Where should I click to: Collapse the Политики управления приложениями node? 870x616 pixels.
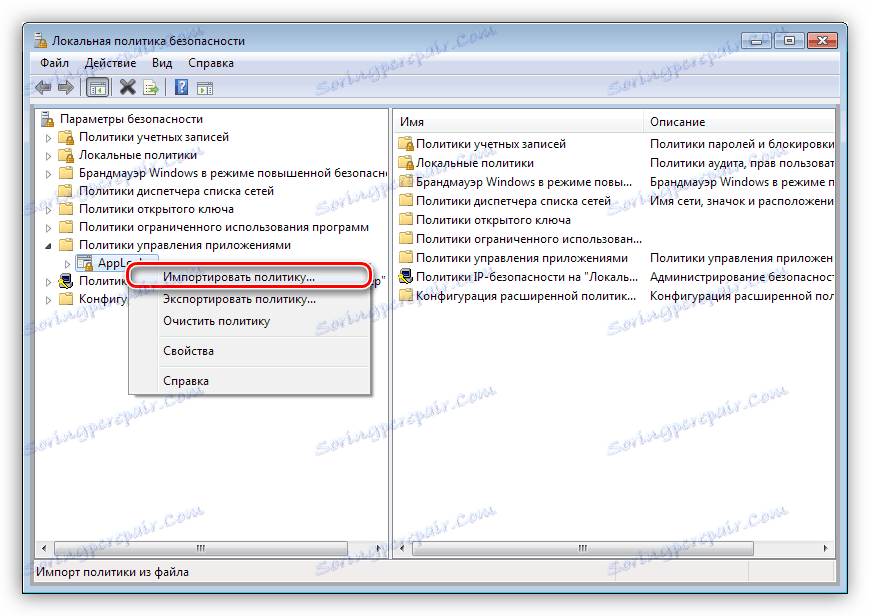tap(48, 246)
